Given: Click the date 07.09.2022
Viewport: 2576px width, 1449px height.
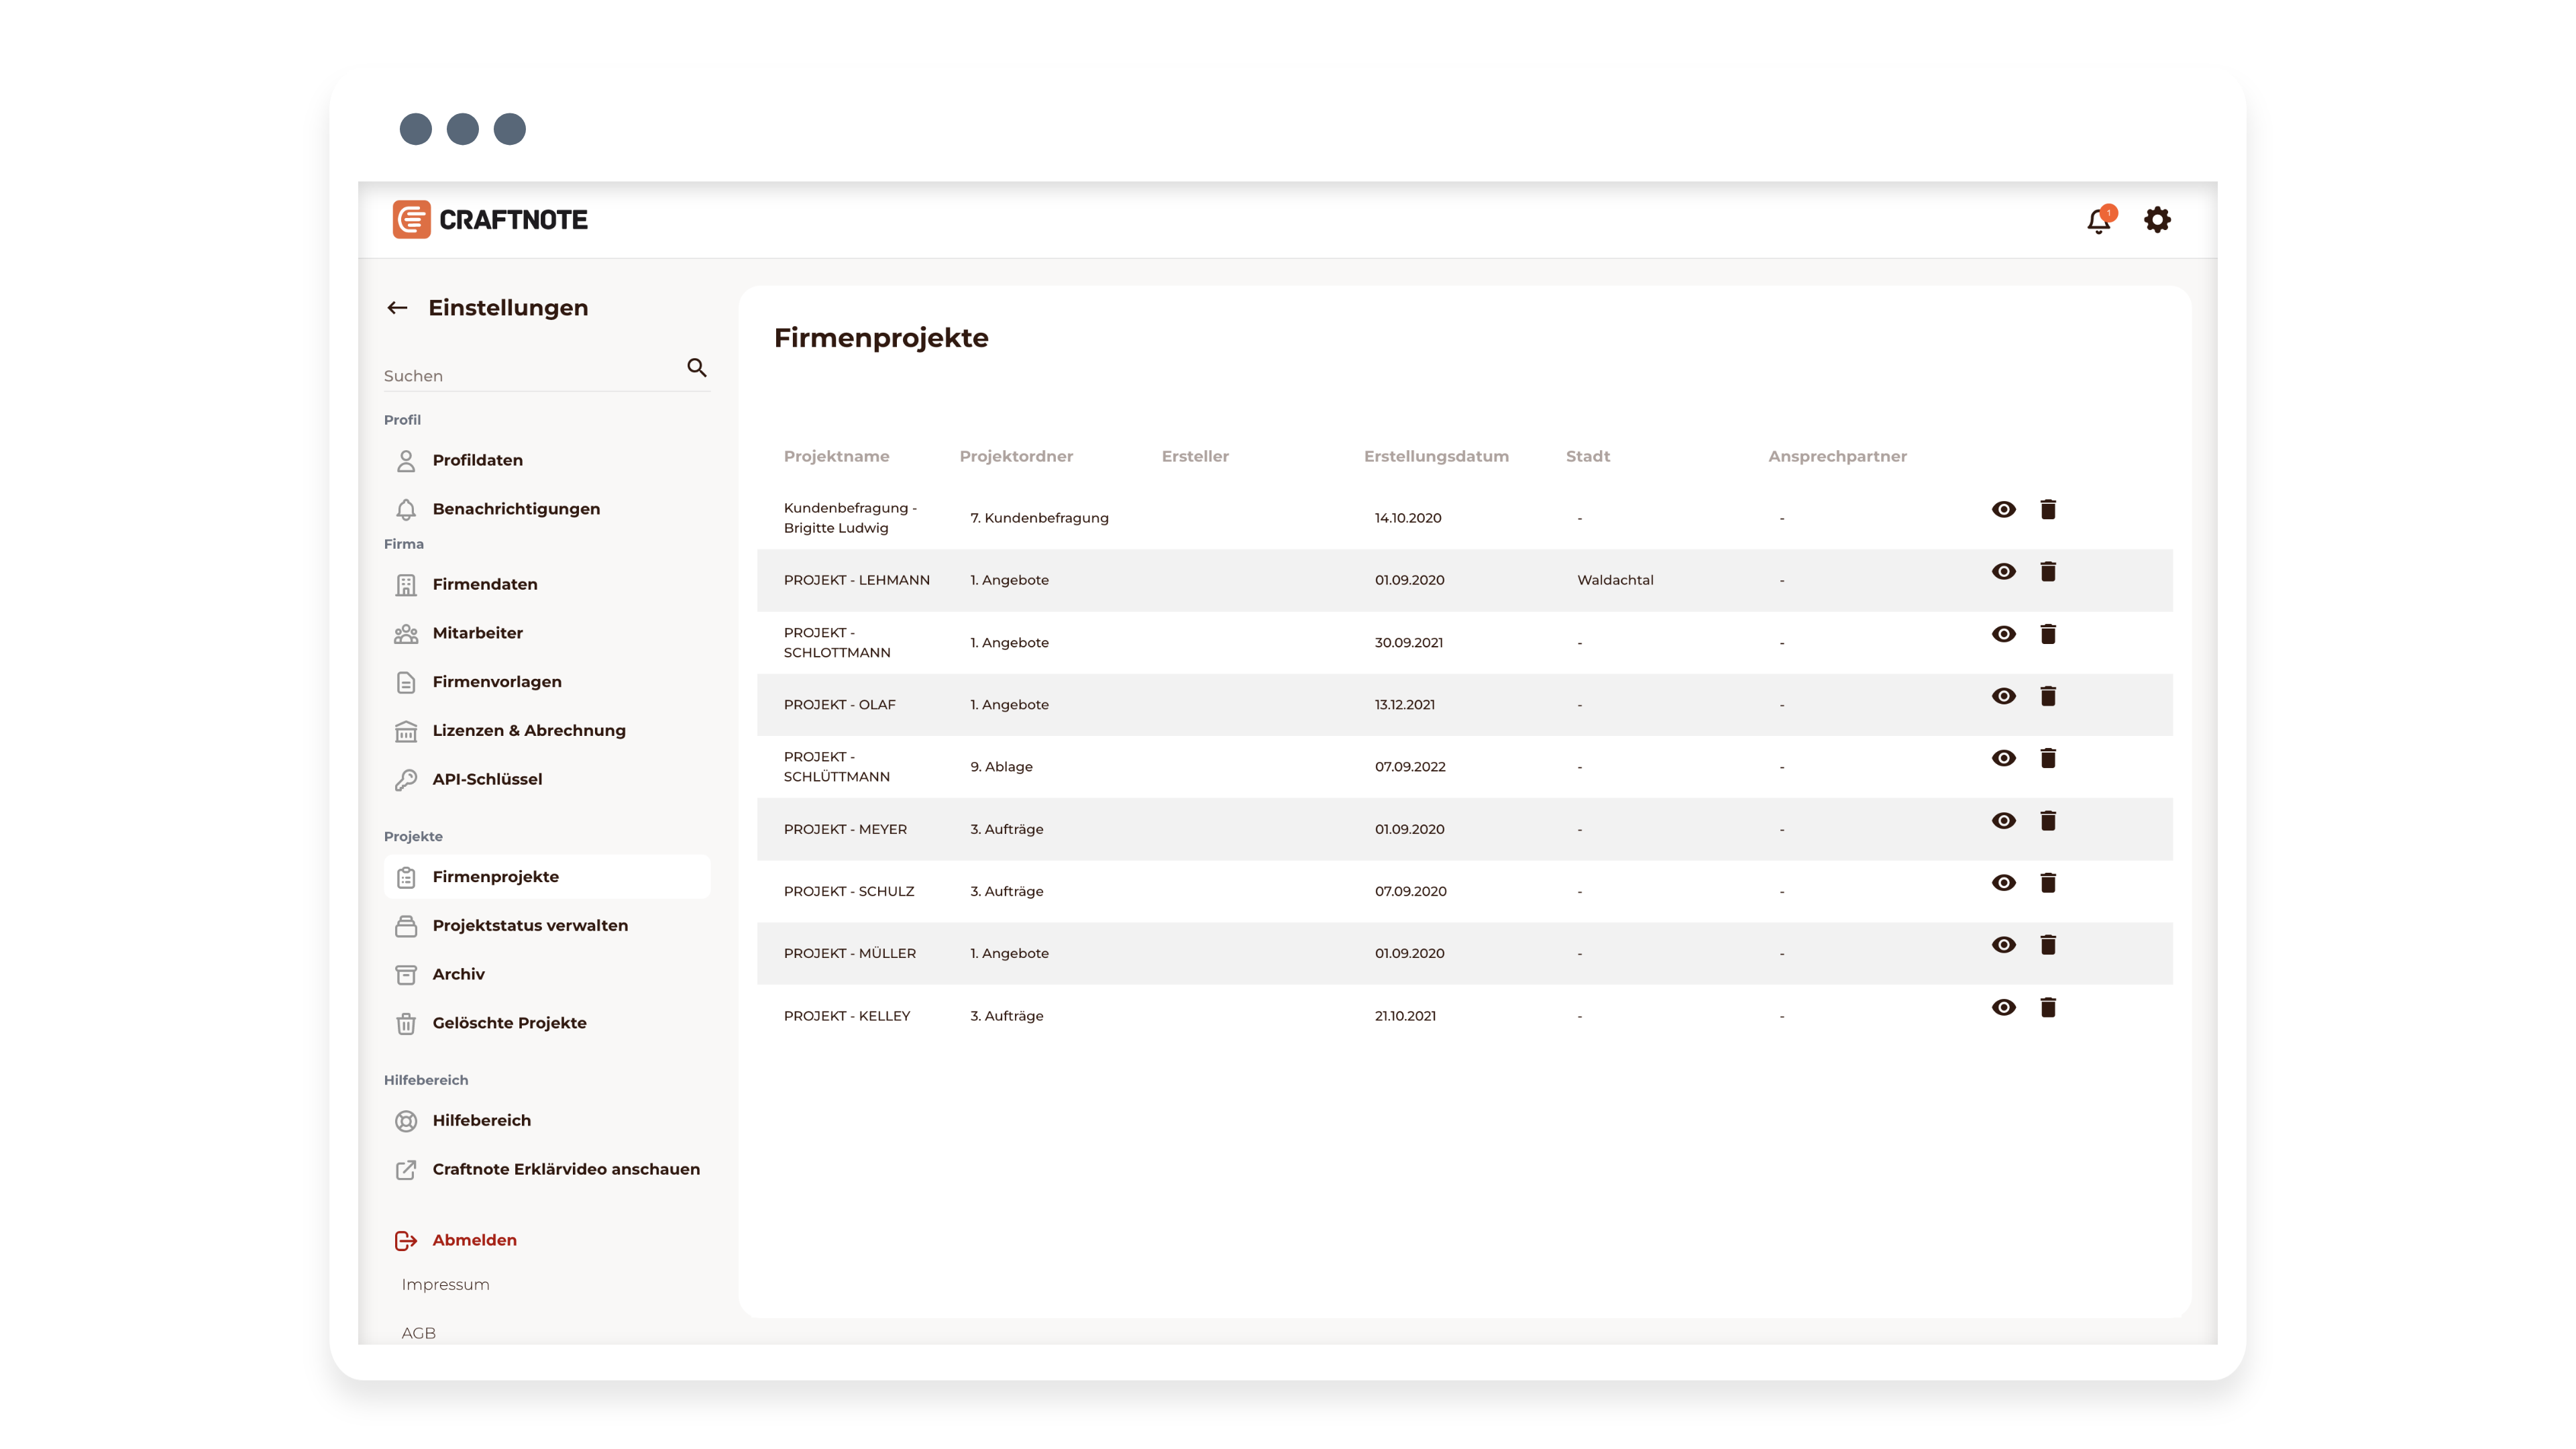Looking at the screenshot, I should [x=1410, y=767].
